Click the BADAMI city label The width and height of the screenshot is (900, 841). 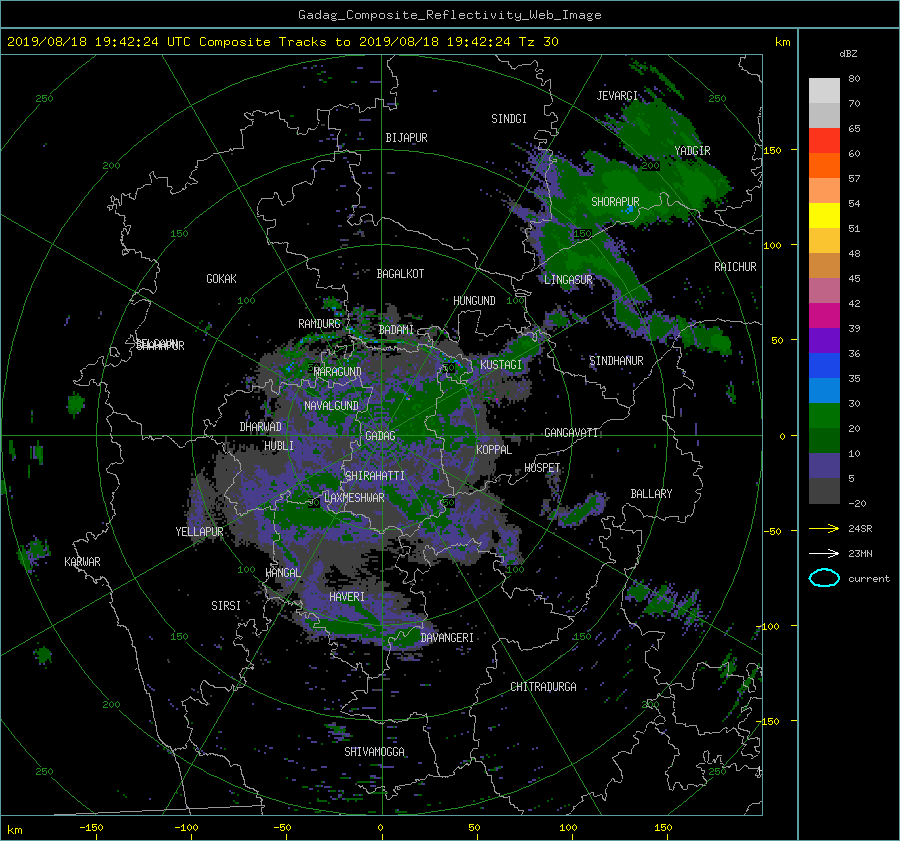[x=396, y=330]
